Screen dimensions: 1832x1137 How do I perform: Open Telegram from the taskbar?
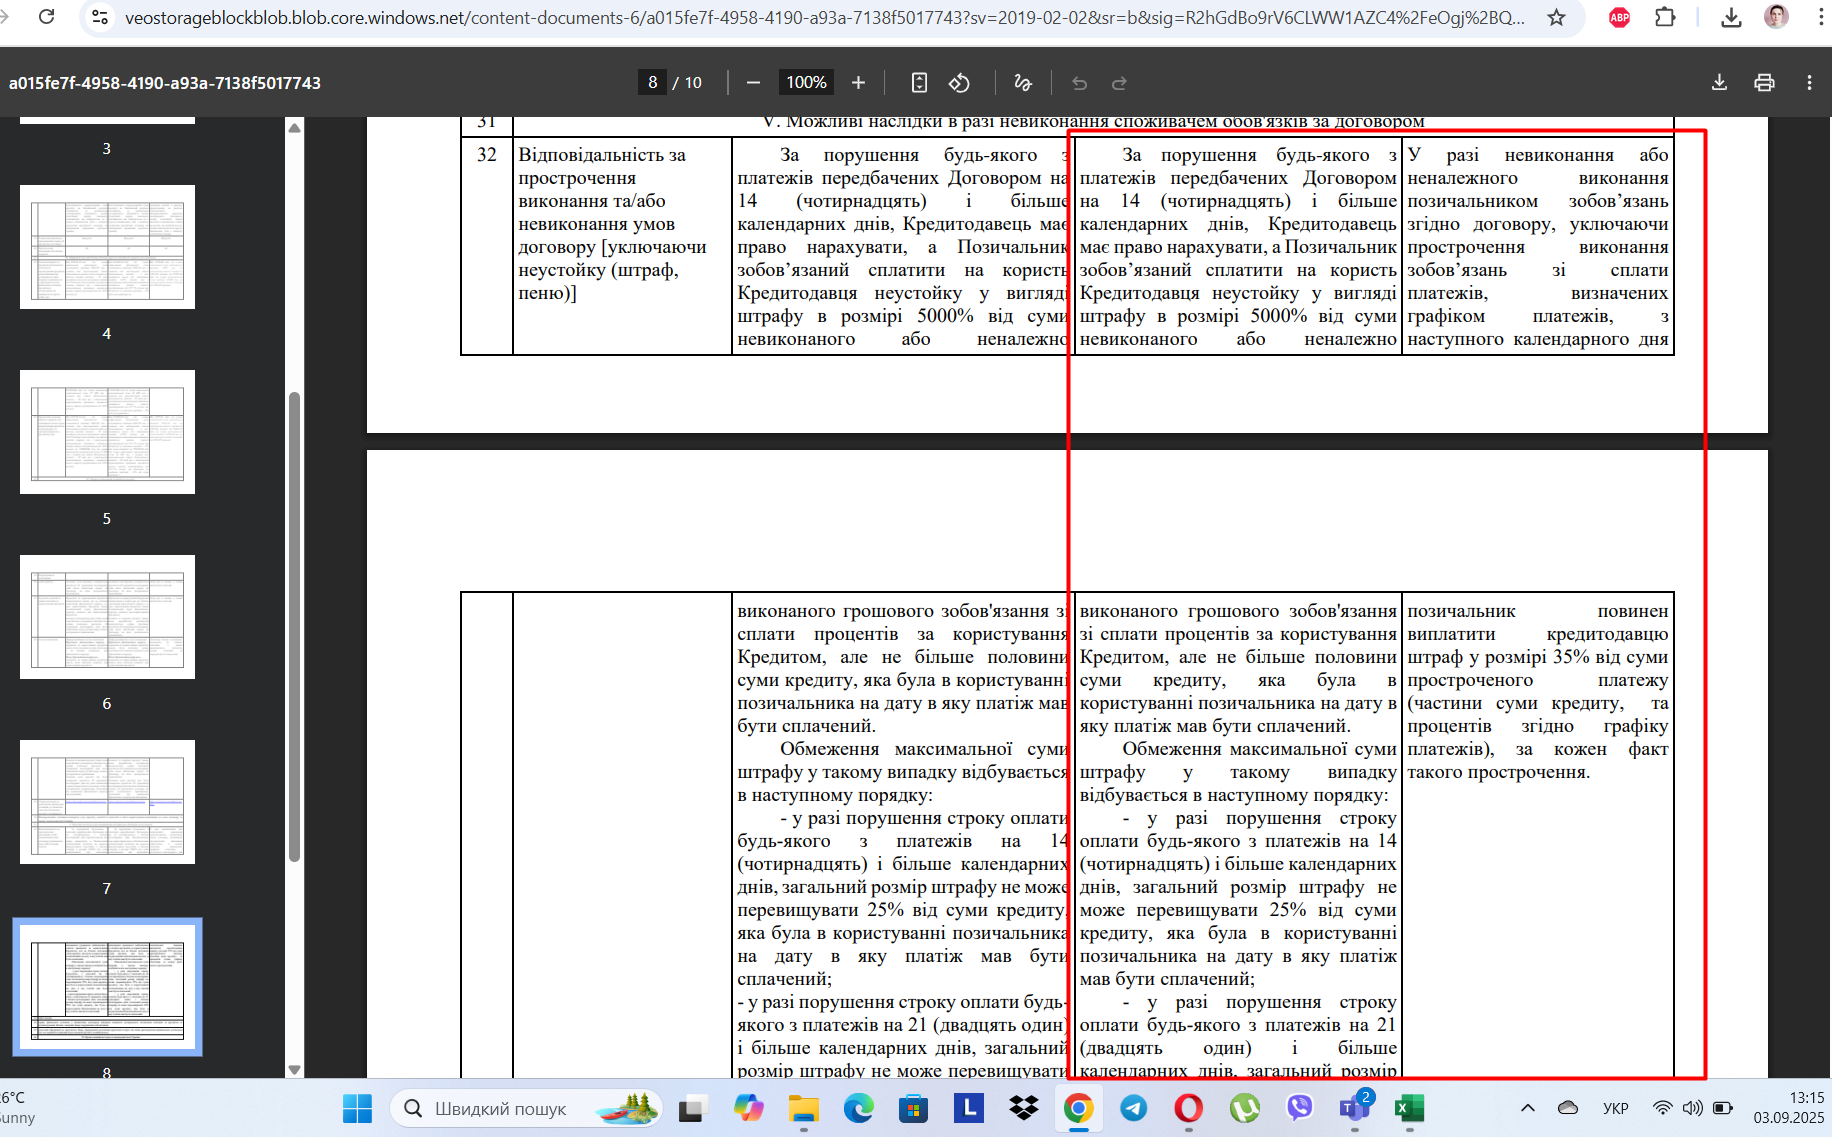click(x=1134, y=1108)
